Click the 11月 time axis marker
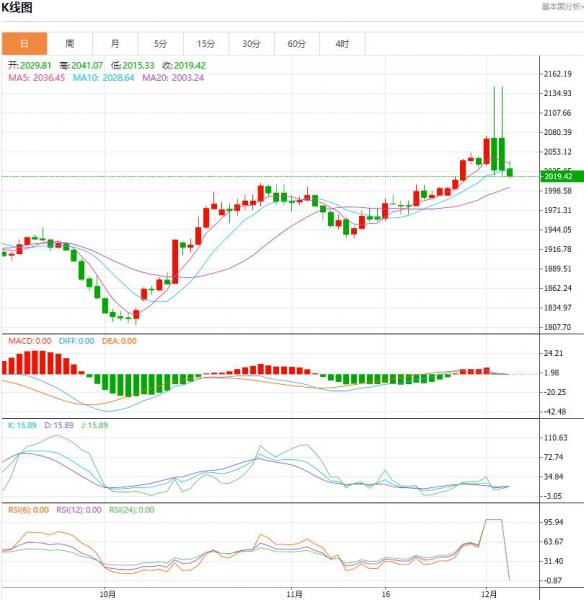 pos(294,594)
